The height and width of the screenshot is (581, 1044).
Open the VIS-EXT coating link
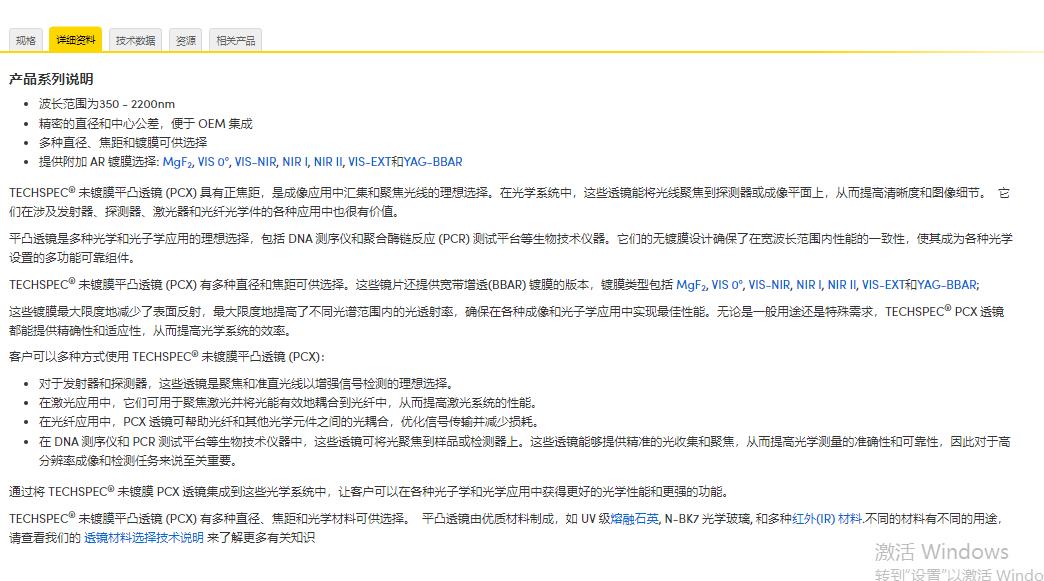[x=372, y=161]
